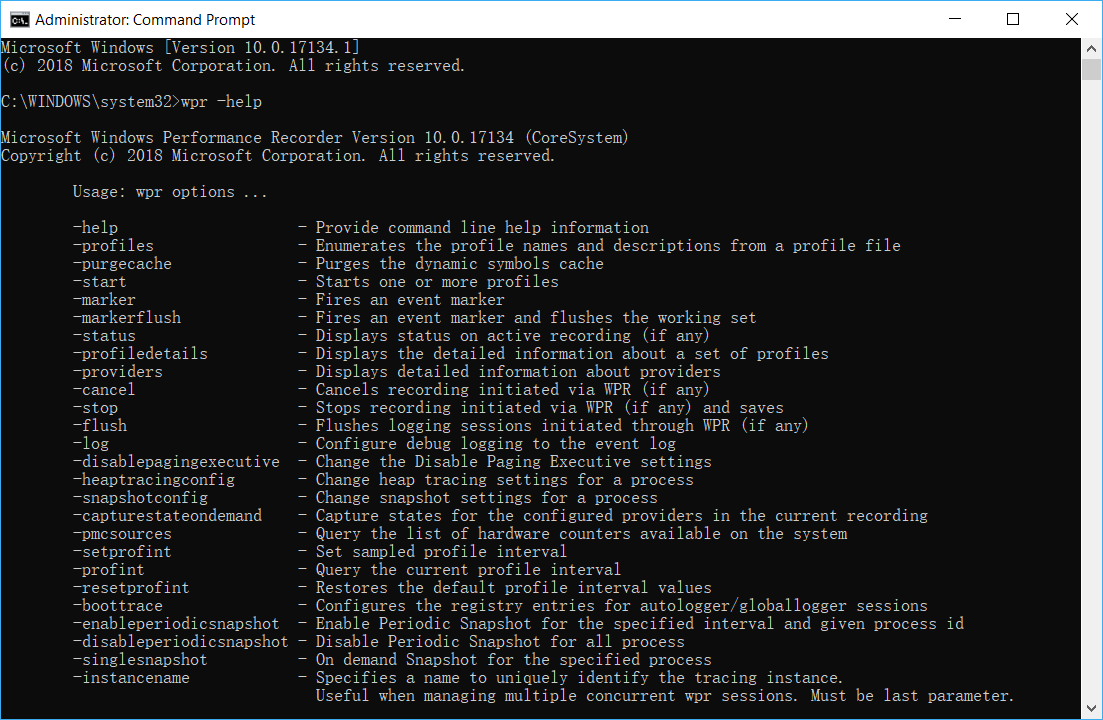Select the '-profiles' option text

(113, 246)
